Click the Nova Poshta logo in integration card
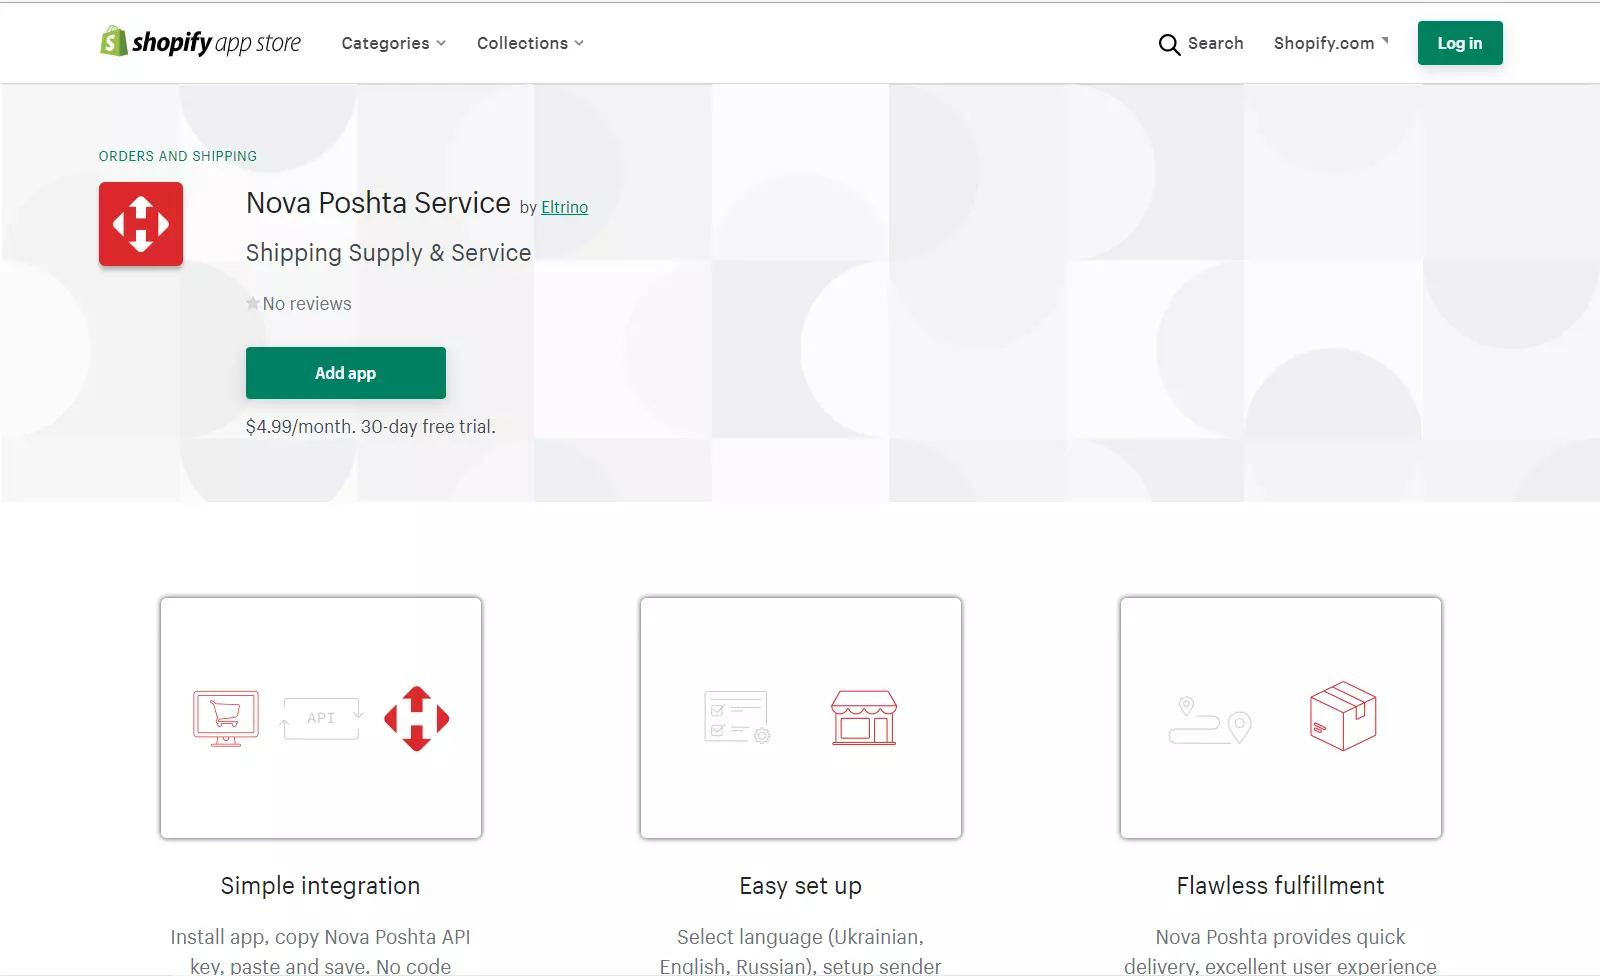 point(417,718)
